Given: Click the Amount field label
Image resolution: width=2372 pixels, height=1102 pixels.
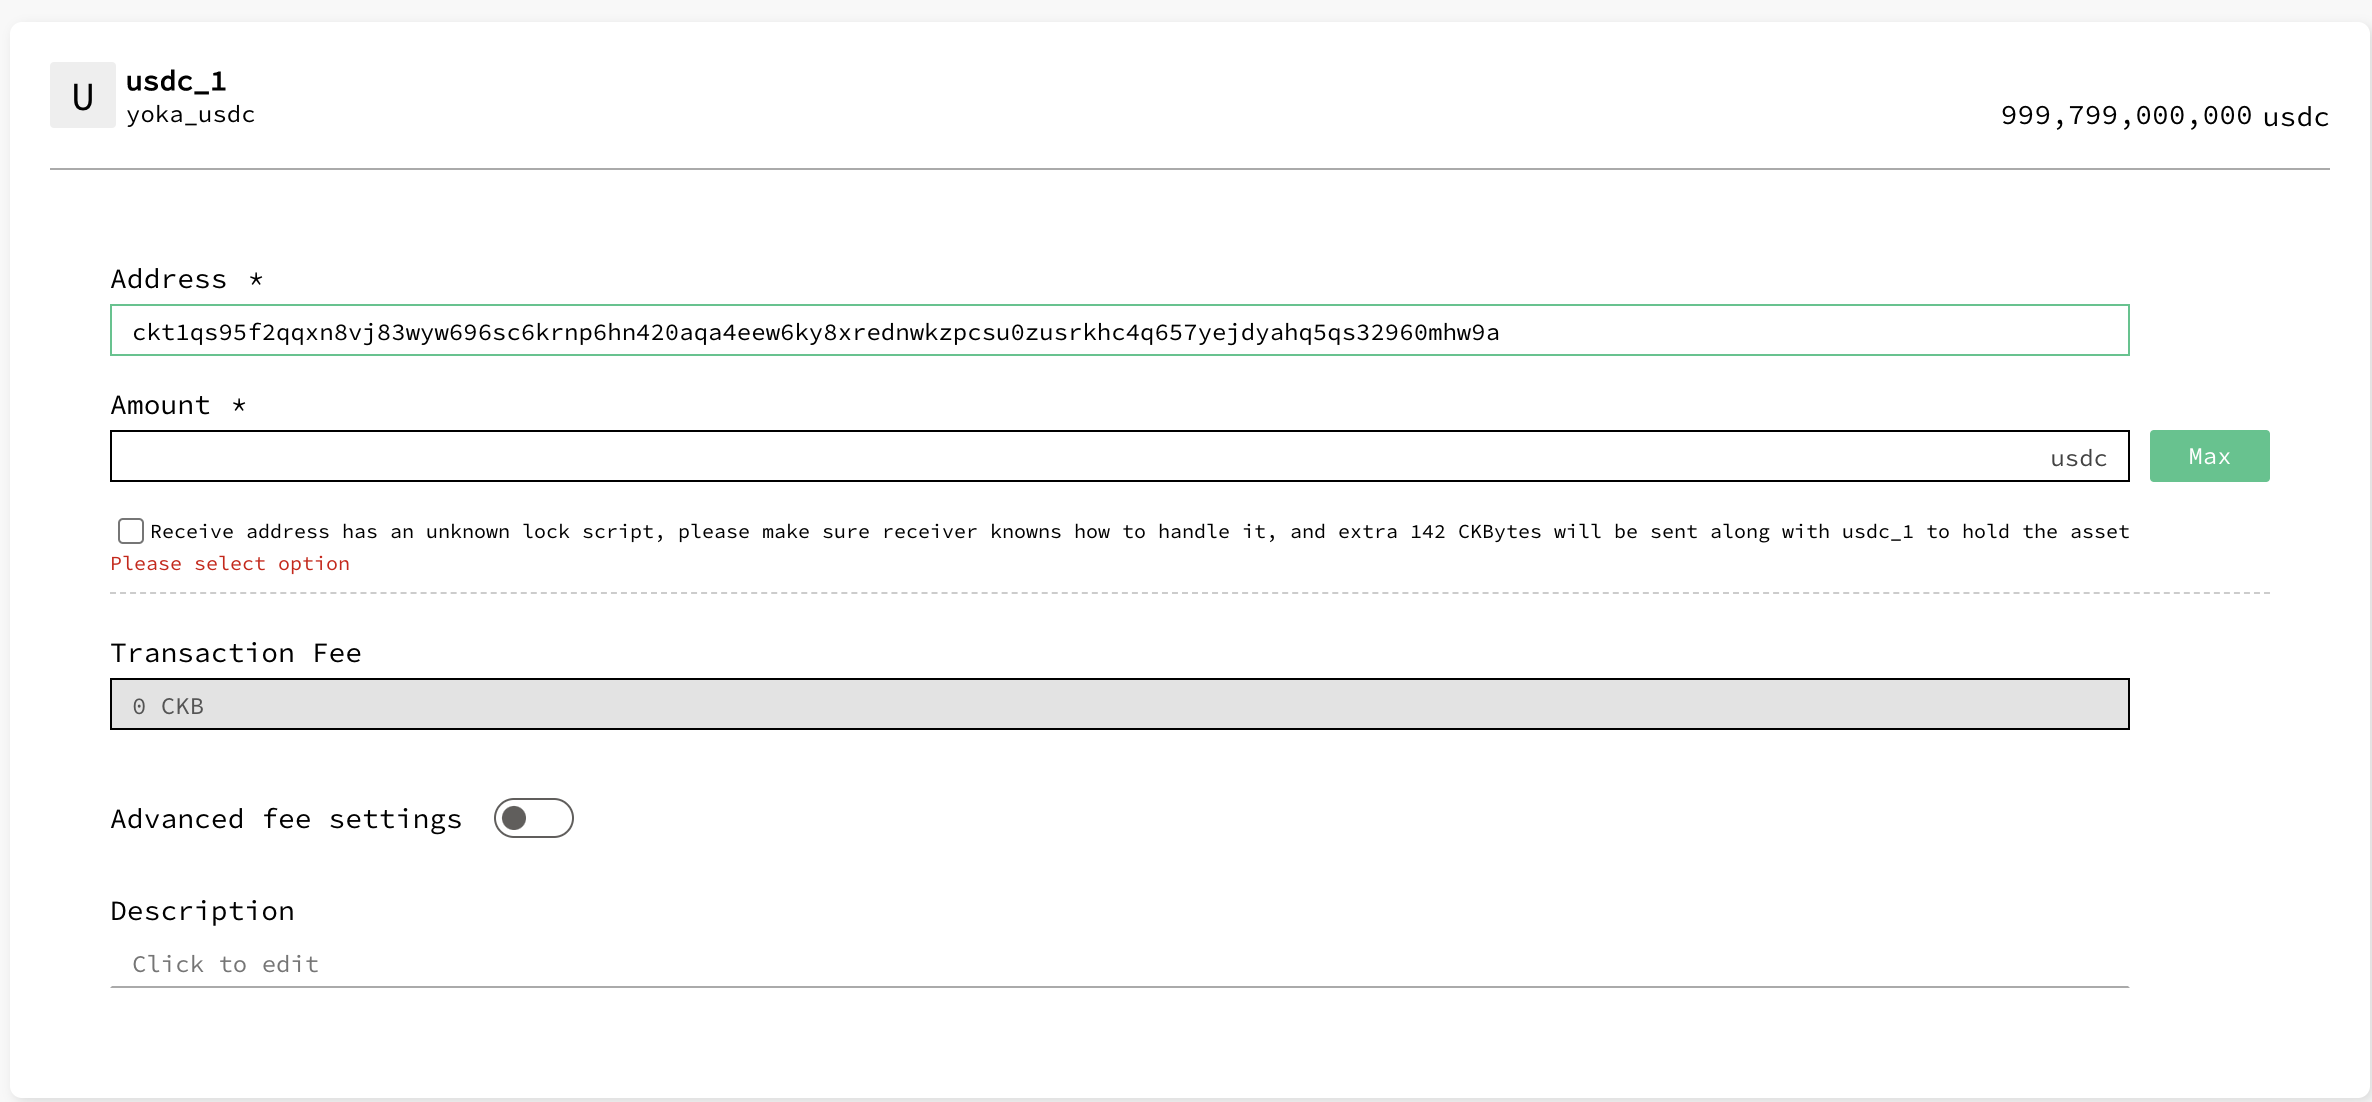Looking at the screenshot, I should pos(161,405).
